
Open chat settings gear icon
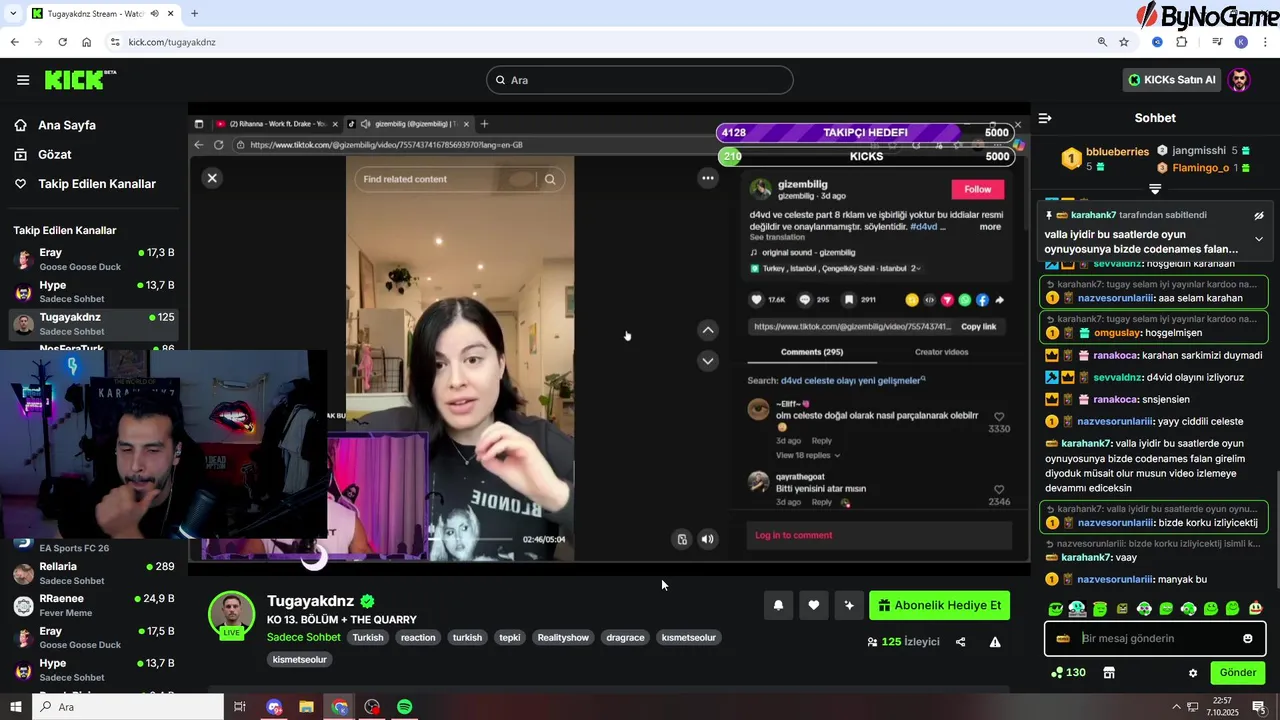[1192, 673]
